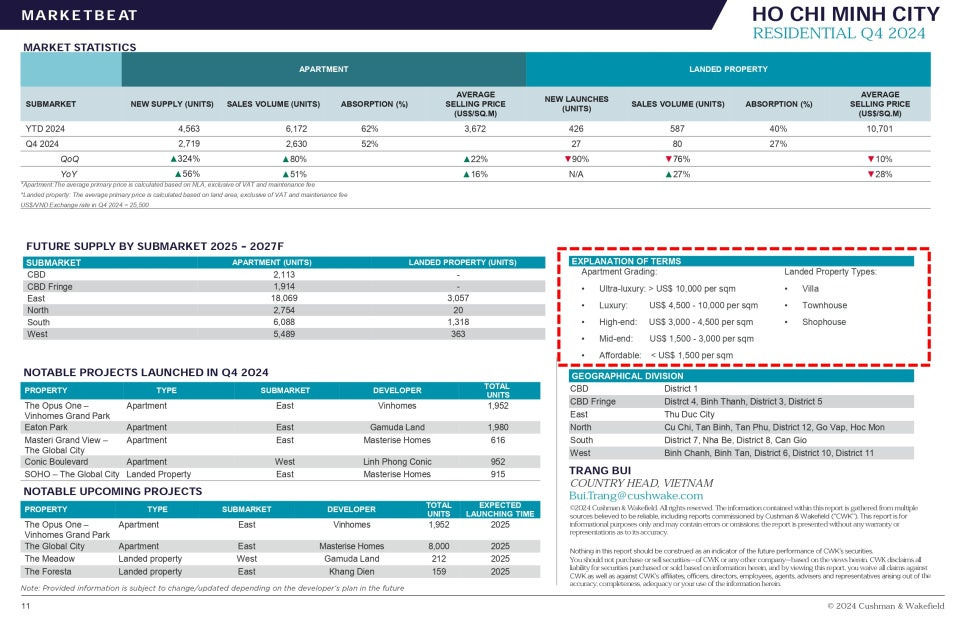Click the 'TRANG BUI' contact name
The width and height of the screenshot is (966, 625).
click(600, 471)
